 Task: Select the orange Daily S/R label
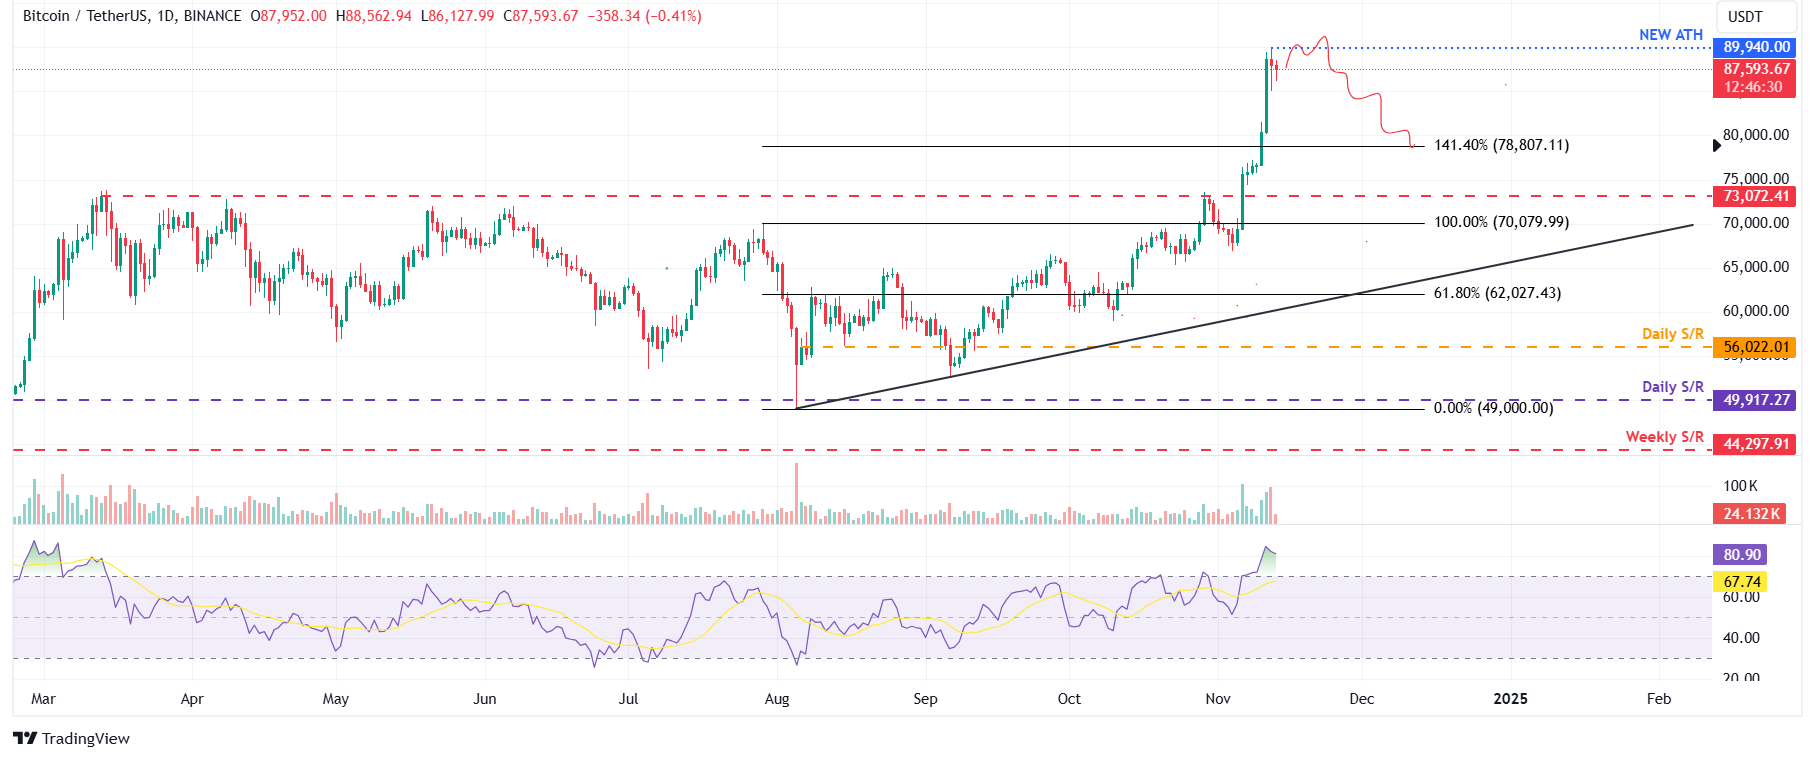coord(1672,334)
